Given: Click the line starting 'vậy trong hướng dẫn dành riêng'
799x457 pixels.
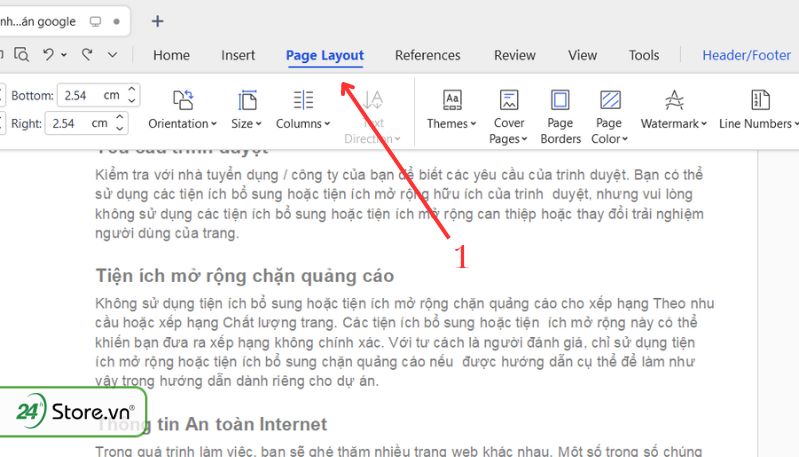Looking at the screenshot, I should click(x=236, y=381).
